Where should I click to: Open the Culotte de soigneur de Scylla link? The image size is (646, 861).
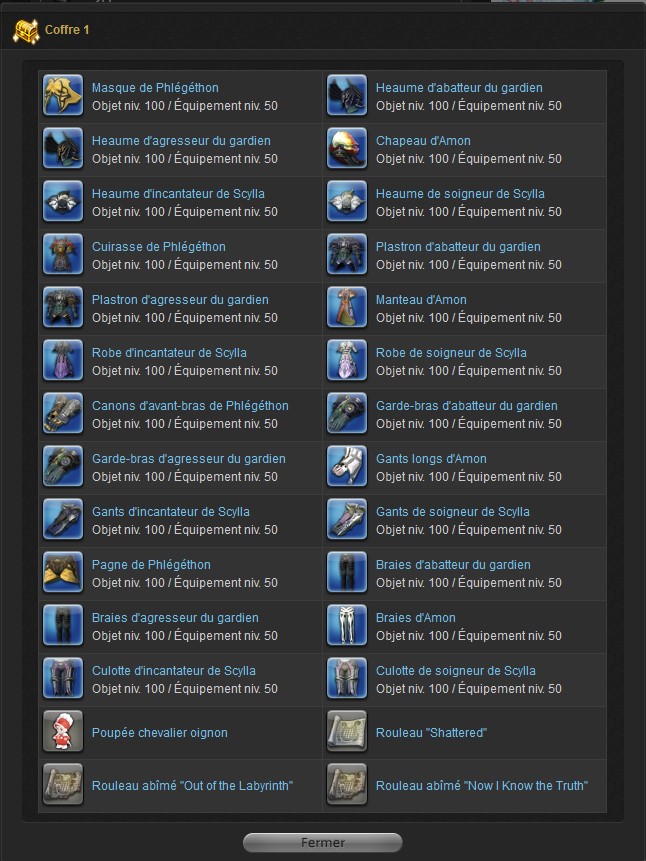[x=456, y=671]
